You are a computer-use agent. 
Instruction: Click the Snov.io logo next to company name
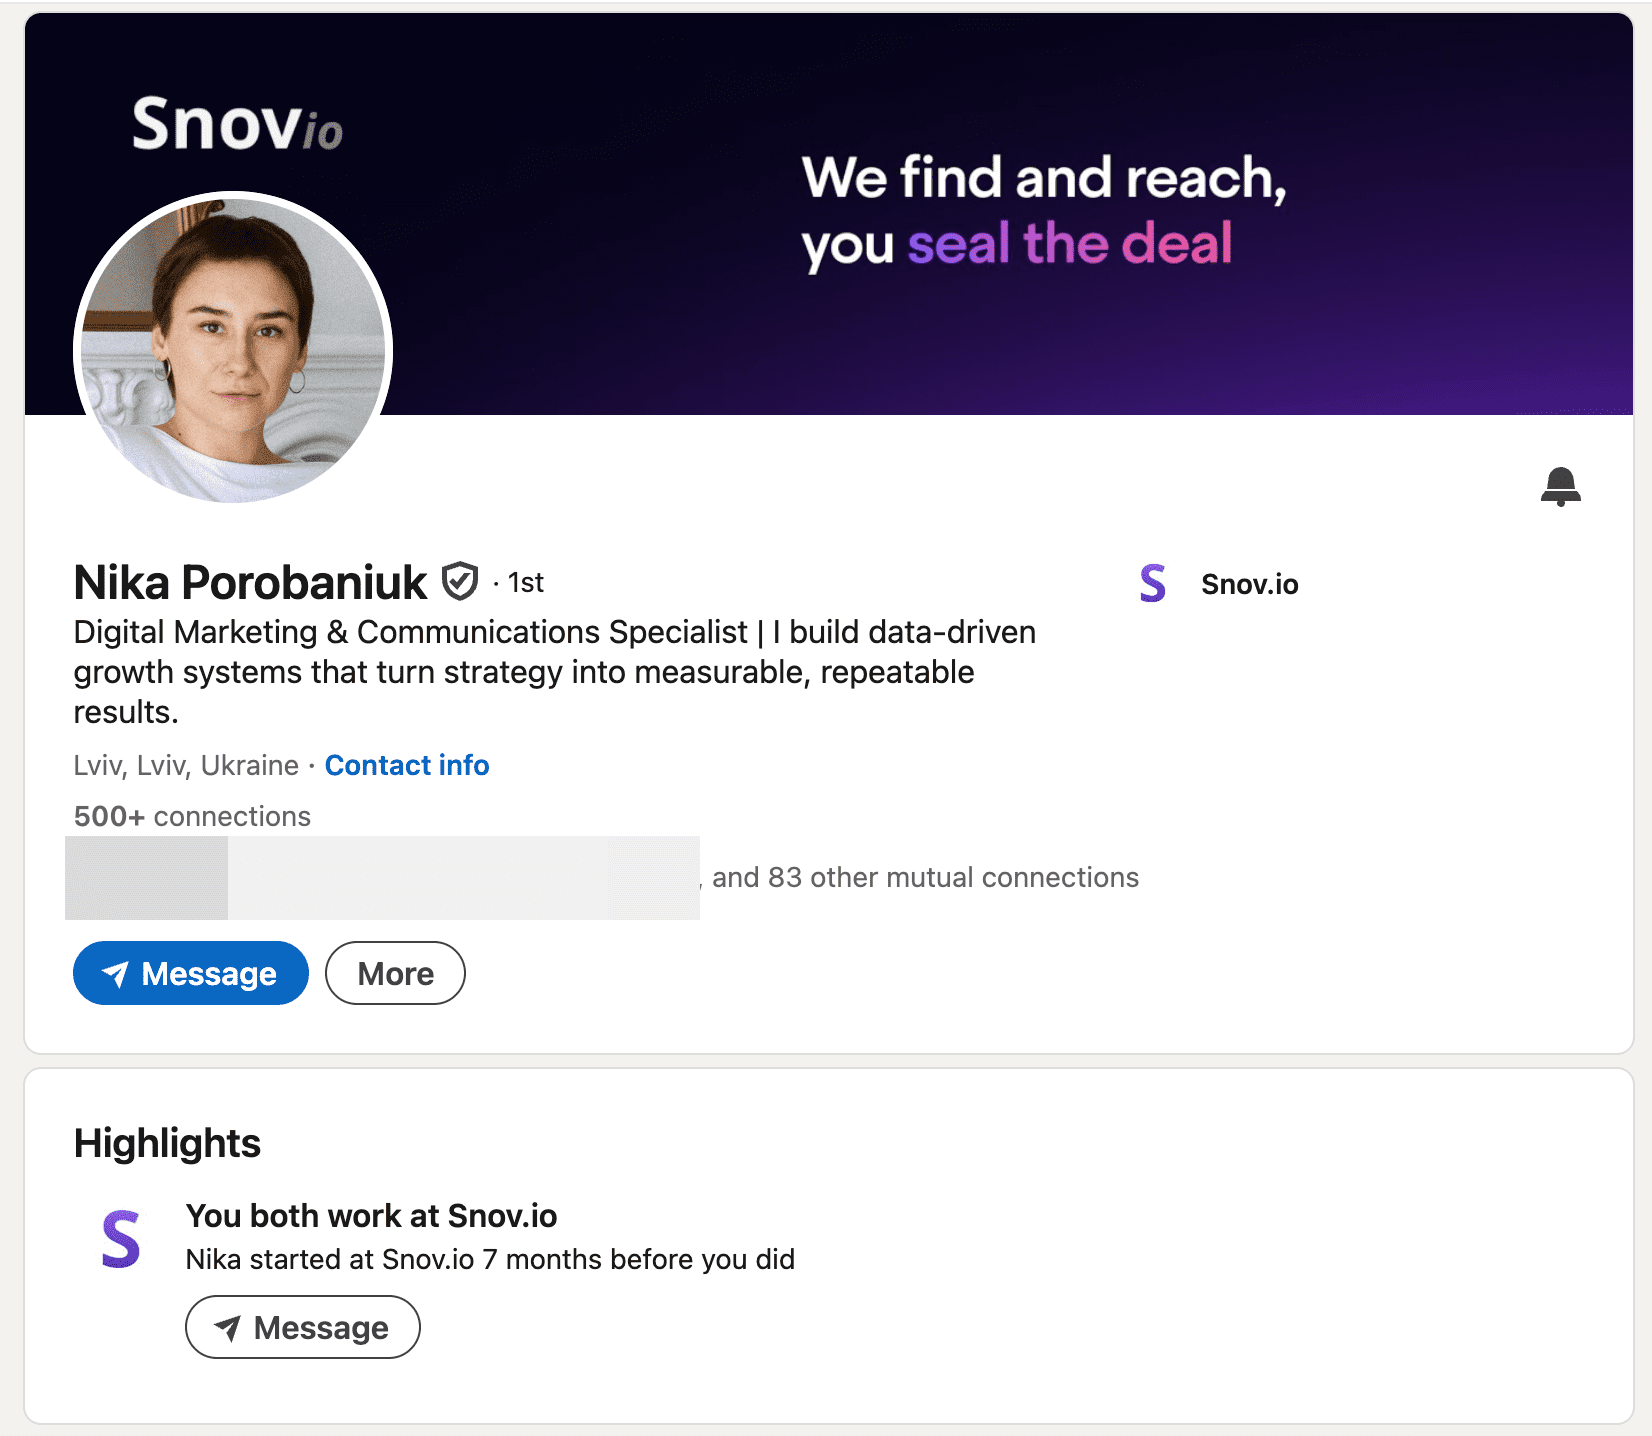pos(1153,583)
